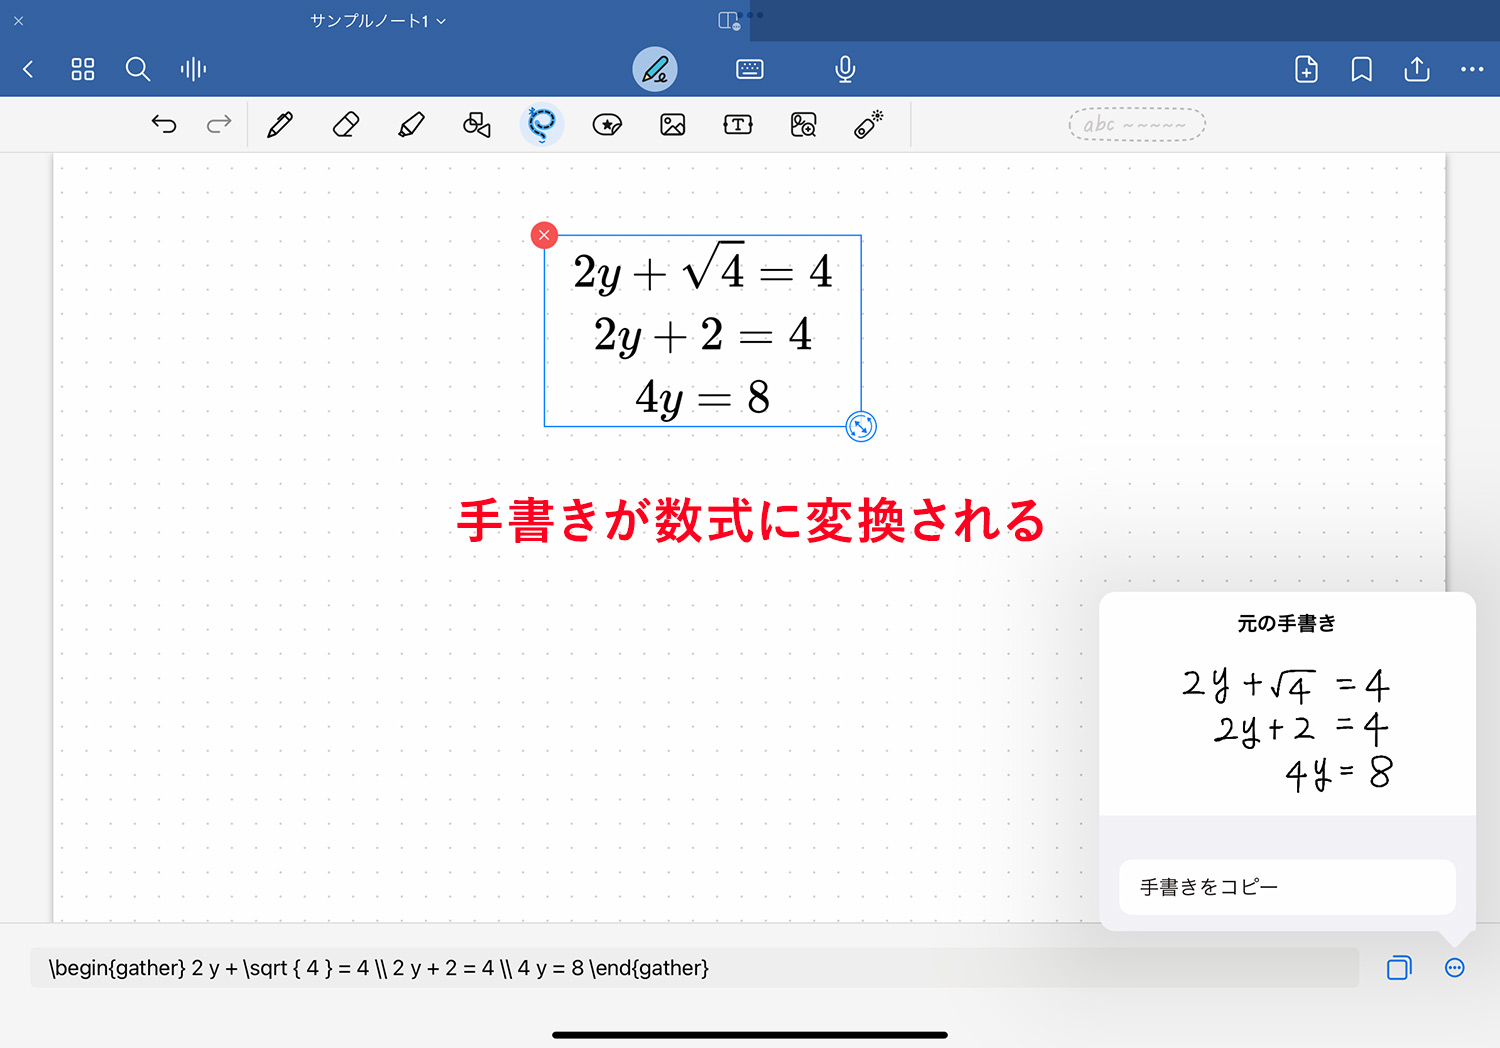Open the image zoom tool

point(804,124)
